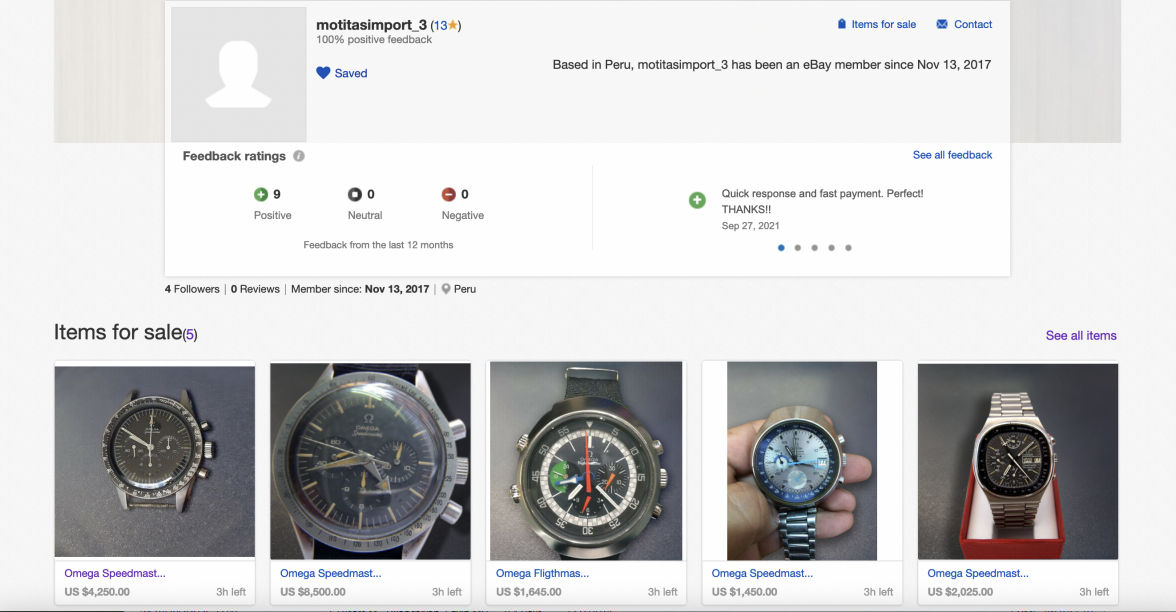Viewport: 1176px width, 612px height.
Task: Click the Contact envelope icon
Action: pyautogui.click(x=942, y=24)
